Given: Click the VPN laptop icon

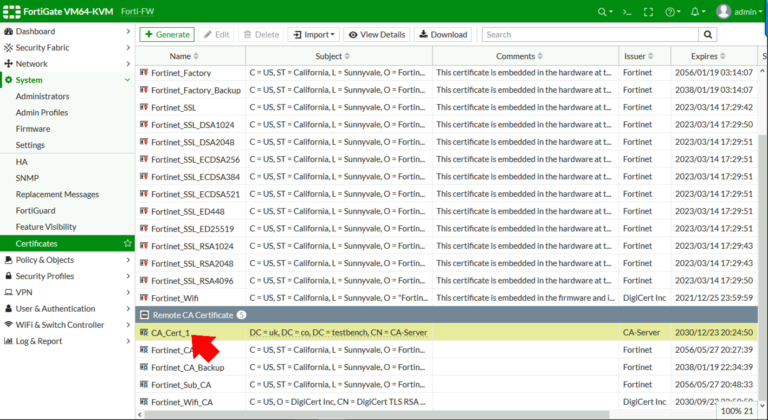Looking at the screenshot, I should (x=8, y=292).
